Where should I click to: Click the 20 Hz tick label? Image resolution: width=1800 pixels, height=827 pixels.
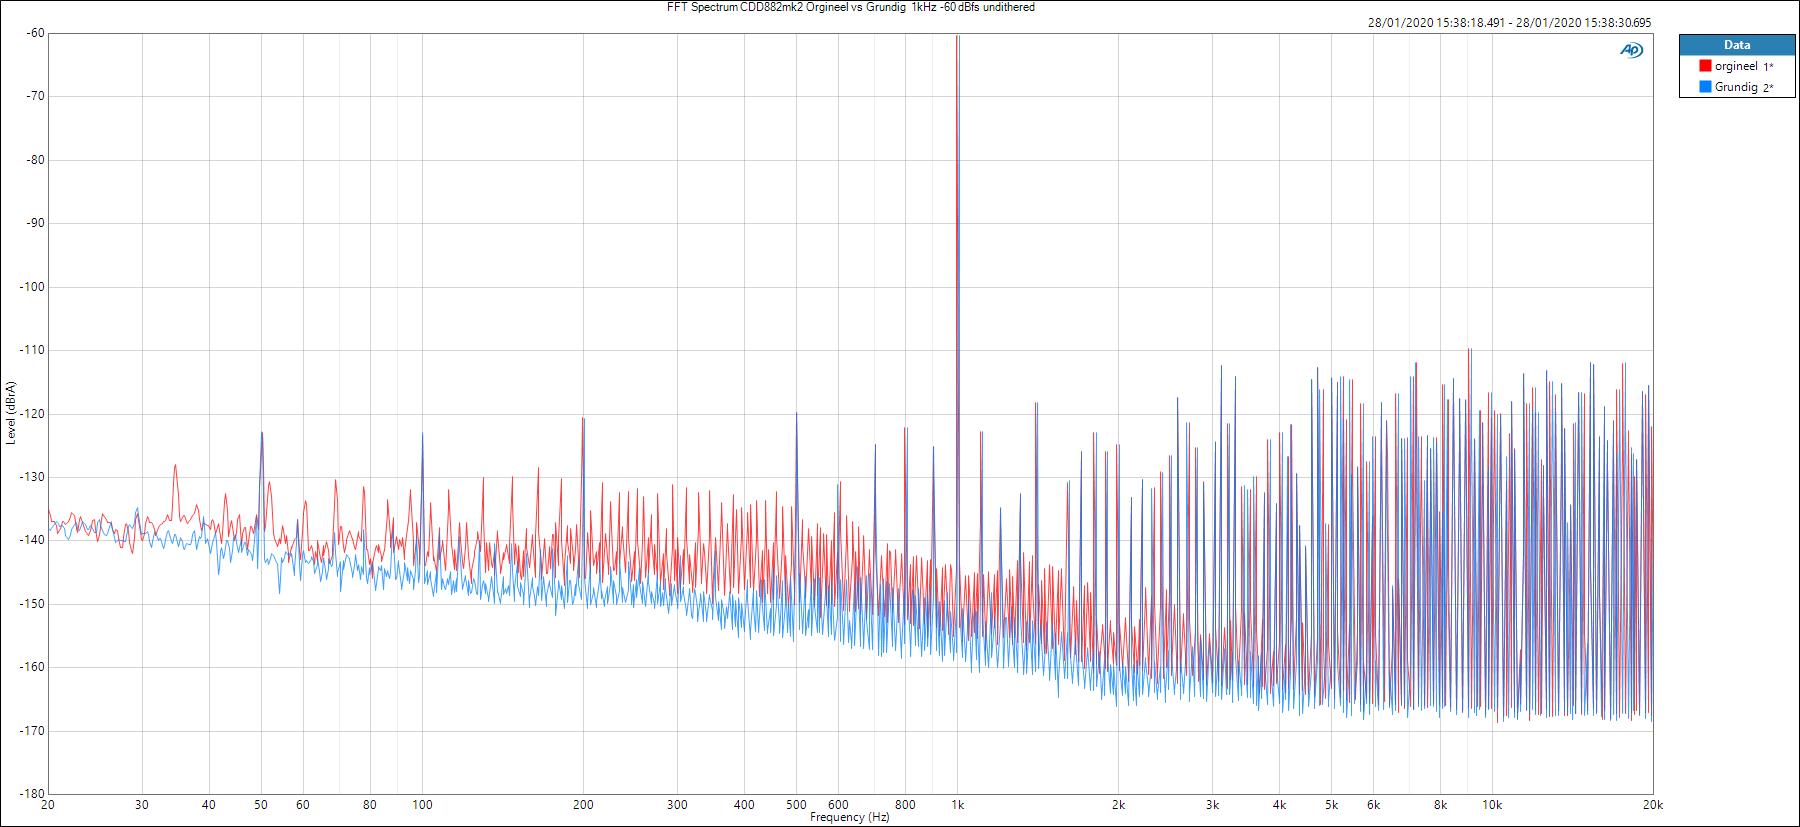pos(47,805)
